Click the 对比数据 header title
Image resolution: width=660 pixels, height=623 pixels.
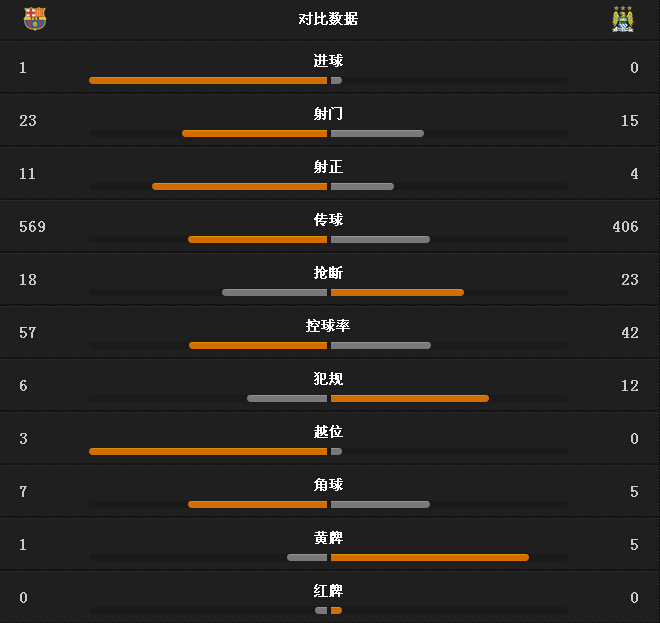(328, 19)
